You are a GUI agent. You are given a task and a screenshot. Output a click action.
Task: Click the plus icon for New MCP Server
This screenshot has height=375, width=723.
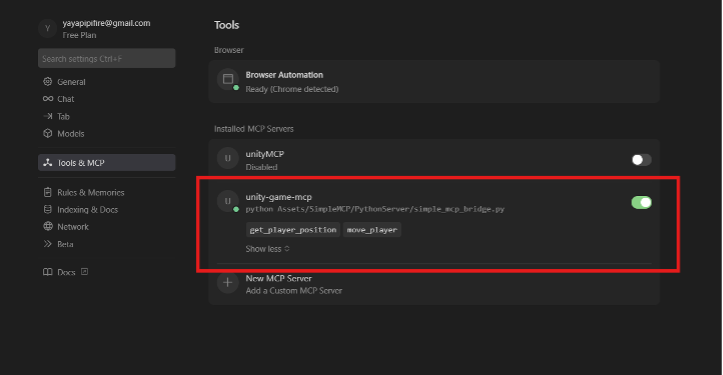pyautogui.click(x=228, y=282)
